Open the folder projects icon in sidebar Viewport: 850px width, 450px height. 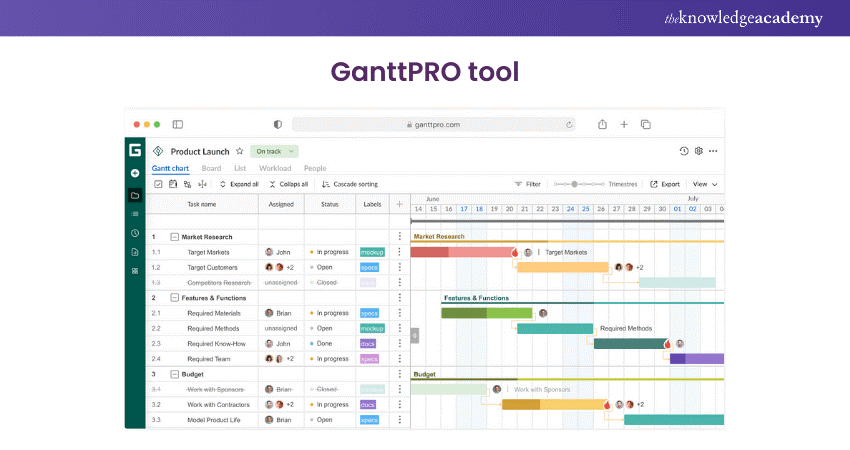tap(135, 195)
